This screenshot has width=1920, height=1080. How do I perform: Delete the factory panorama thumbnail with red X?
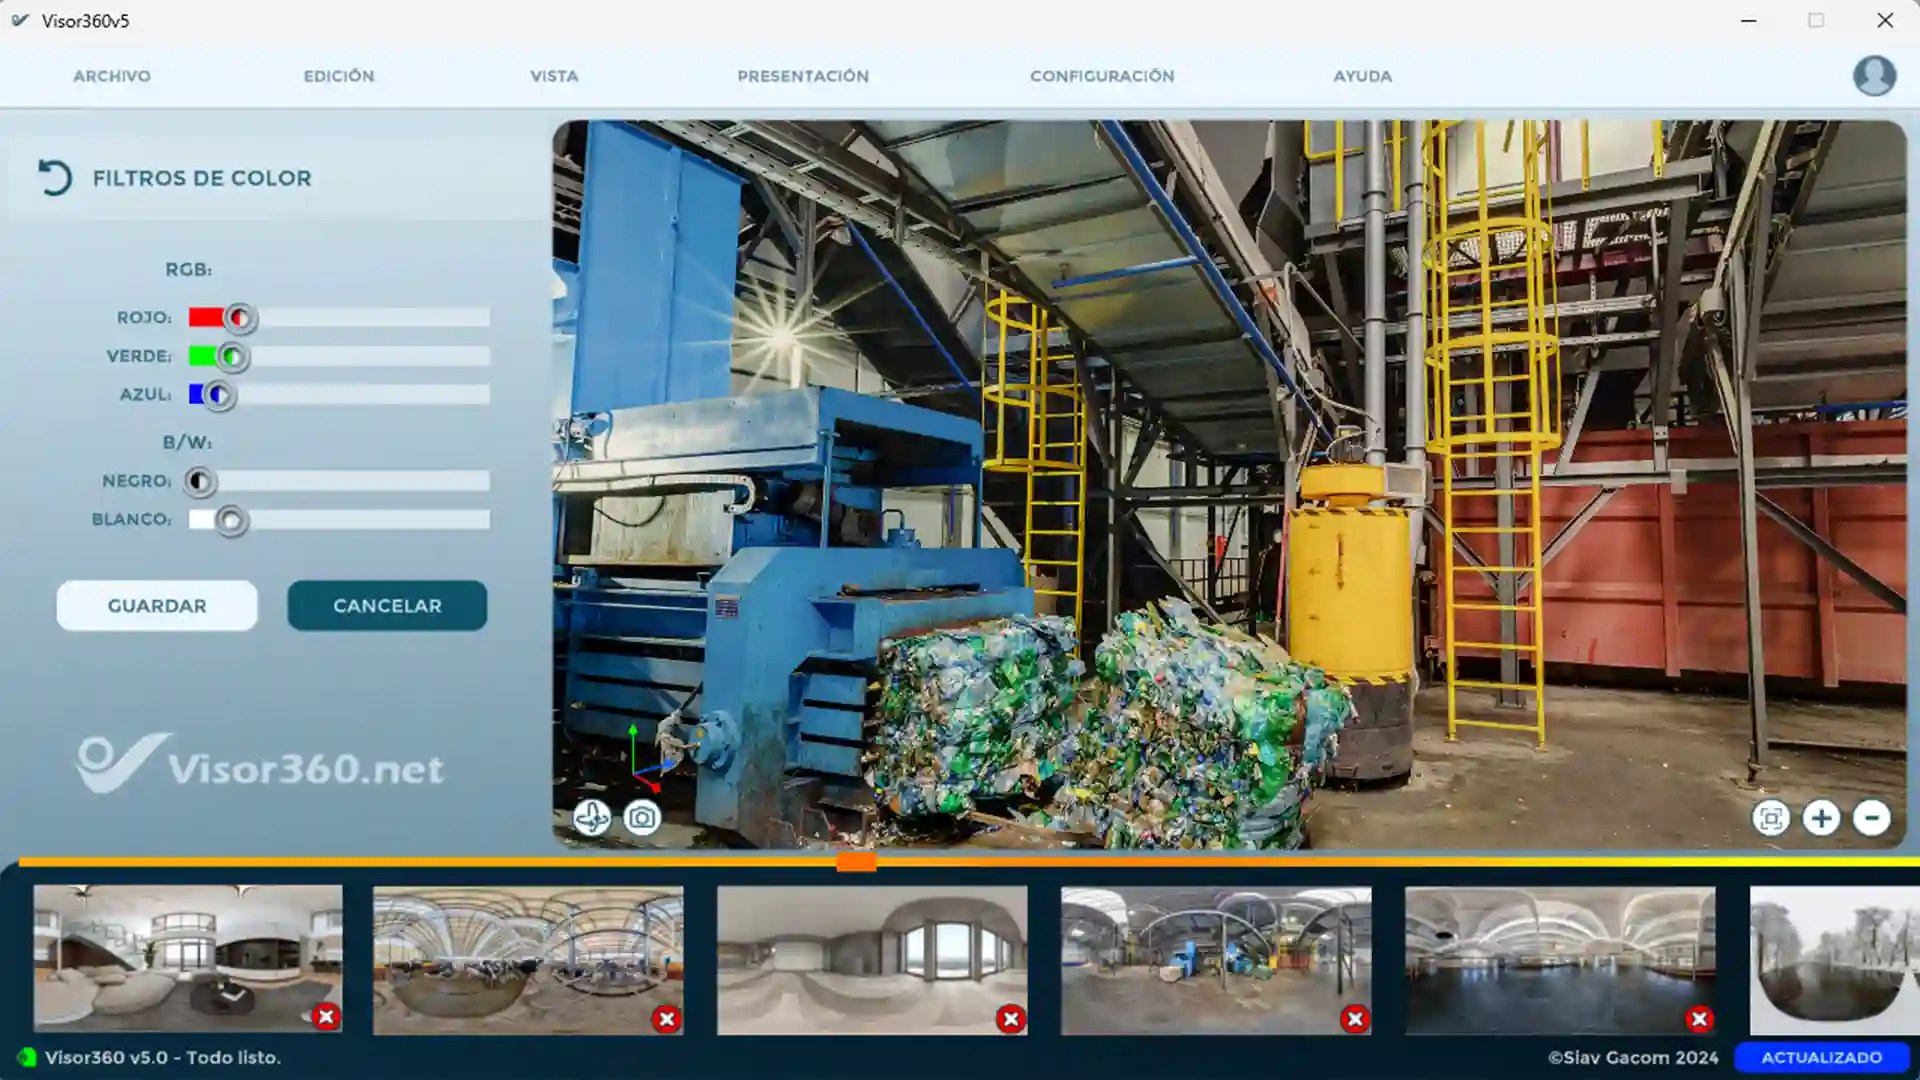pos(1355,1019)
